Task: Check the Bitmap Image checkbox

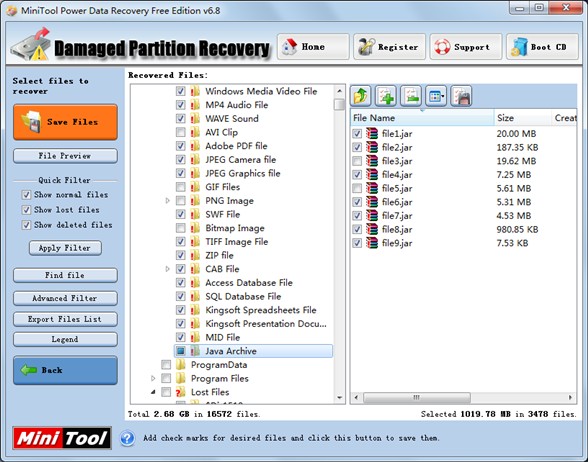Action: point(180,228)
